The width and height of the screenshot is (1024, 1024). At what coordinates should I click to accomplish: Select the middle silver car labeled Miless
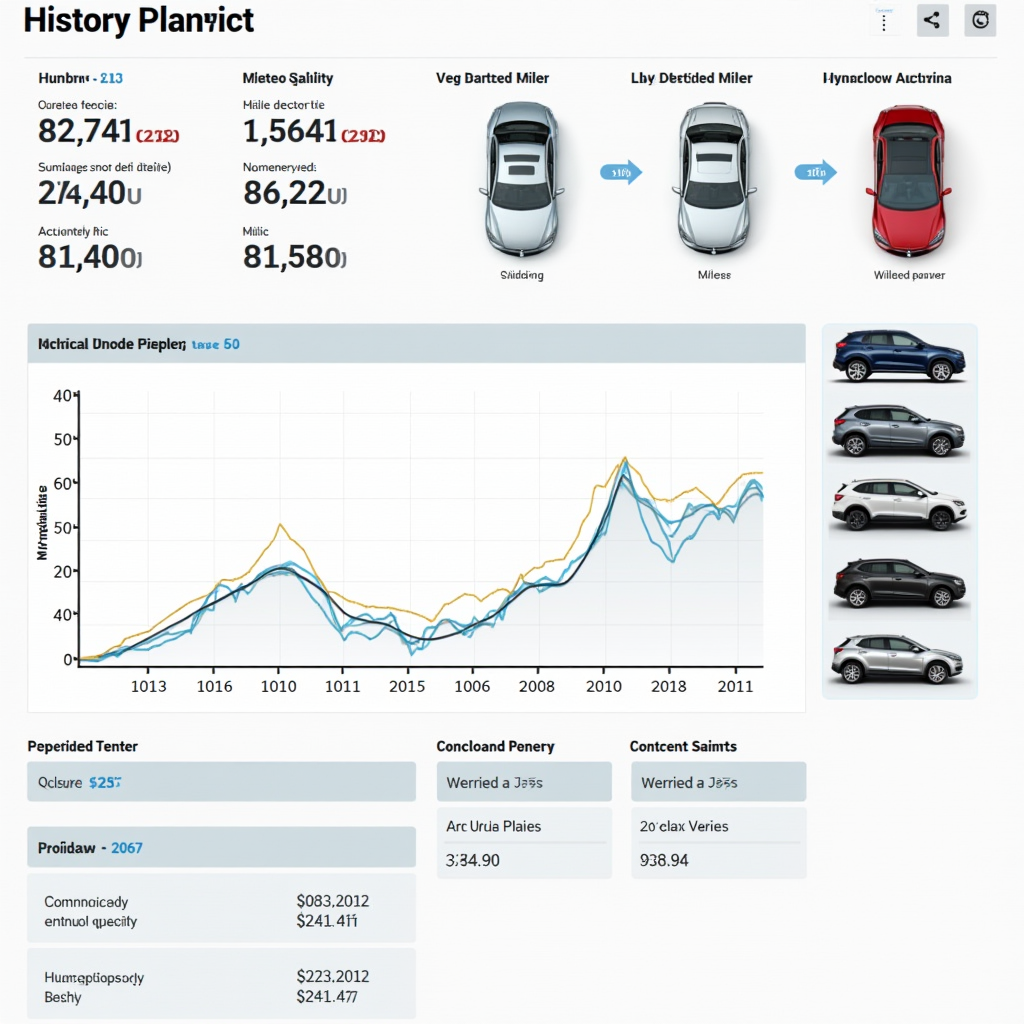pyautogui.click(x=713, y=178)
